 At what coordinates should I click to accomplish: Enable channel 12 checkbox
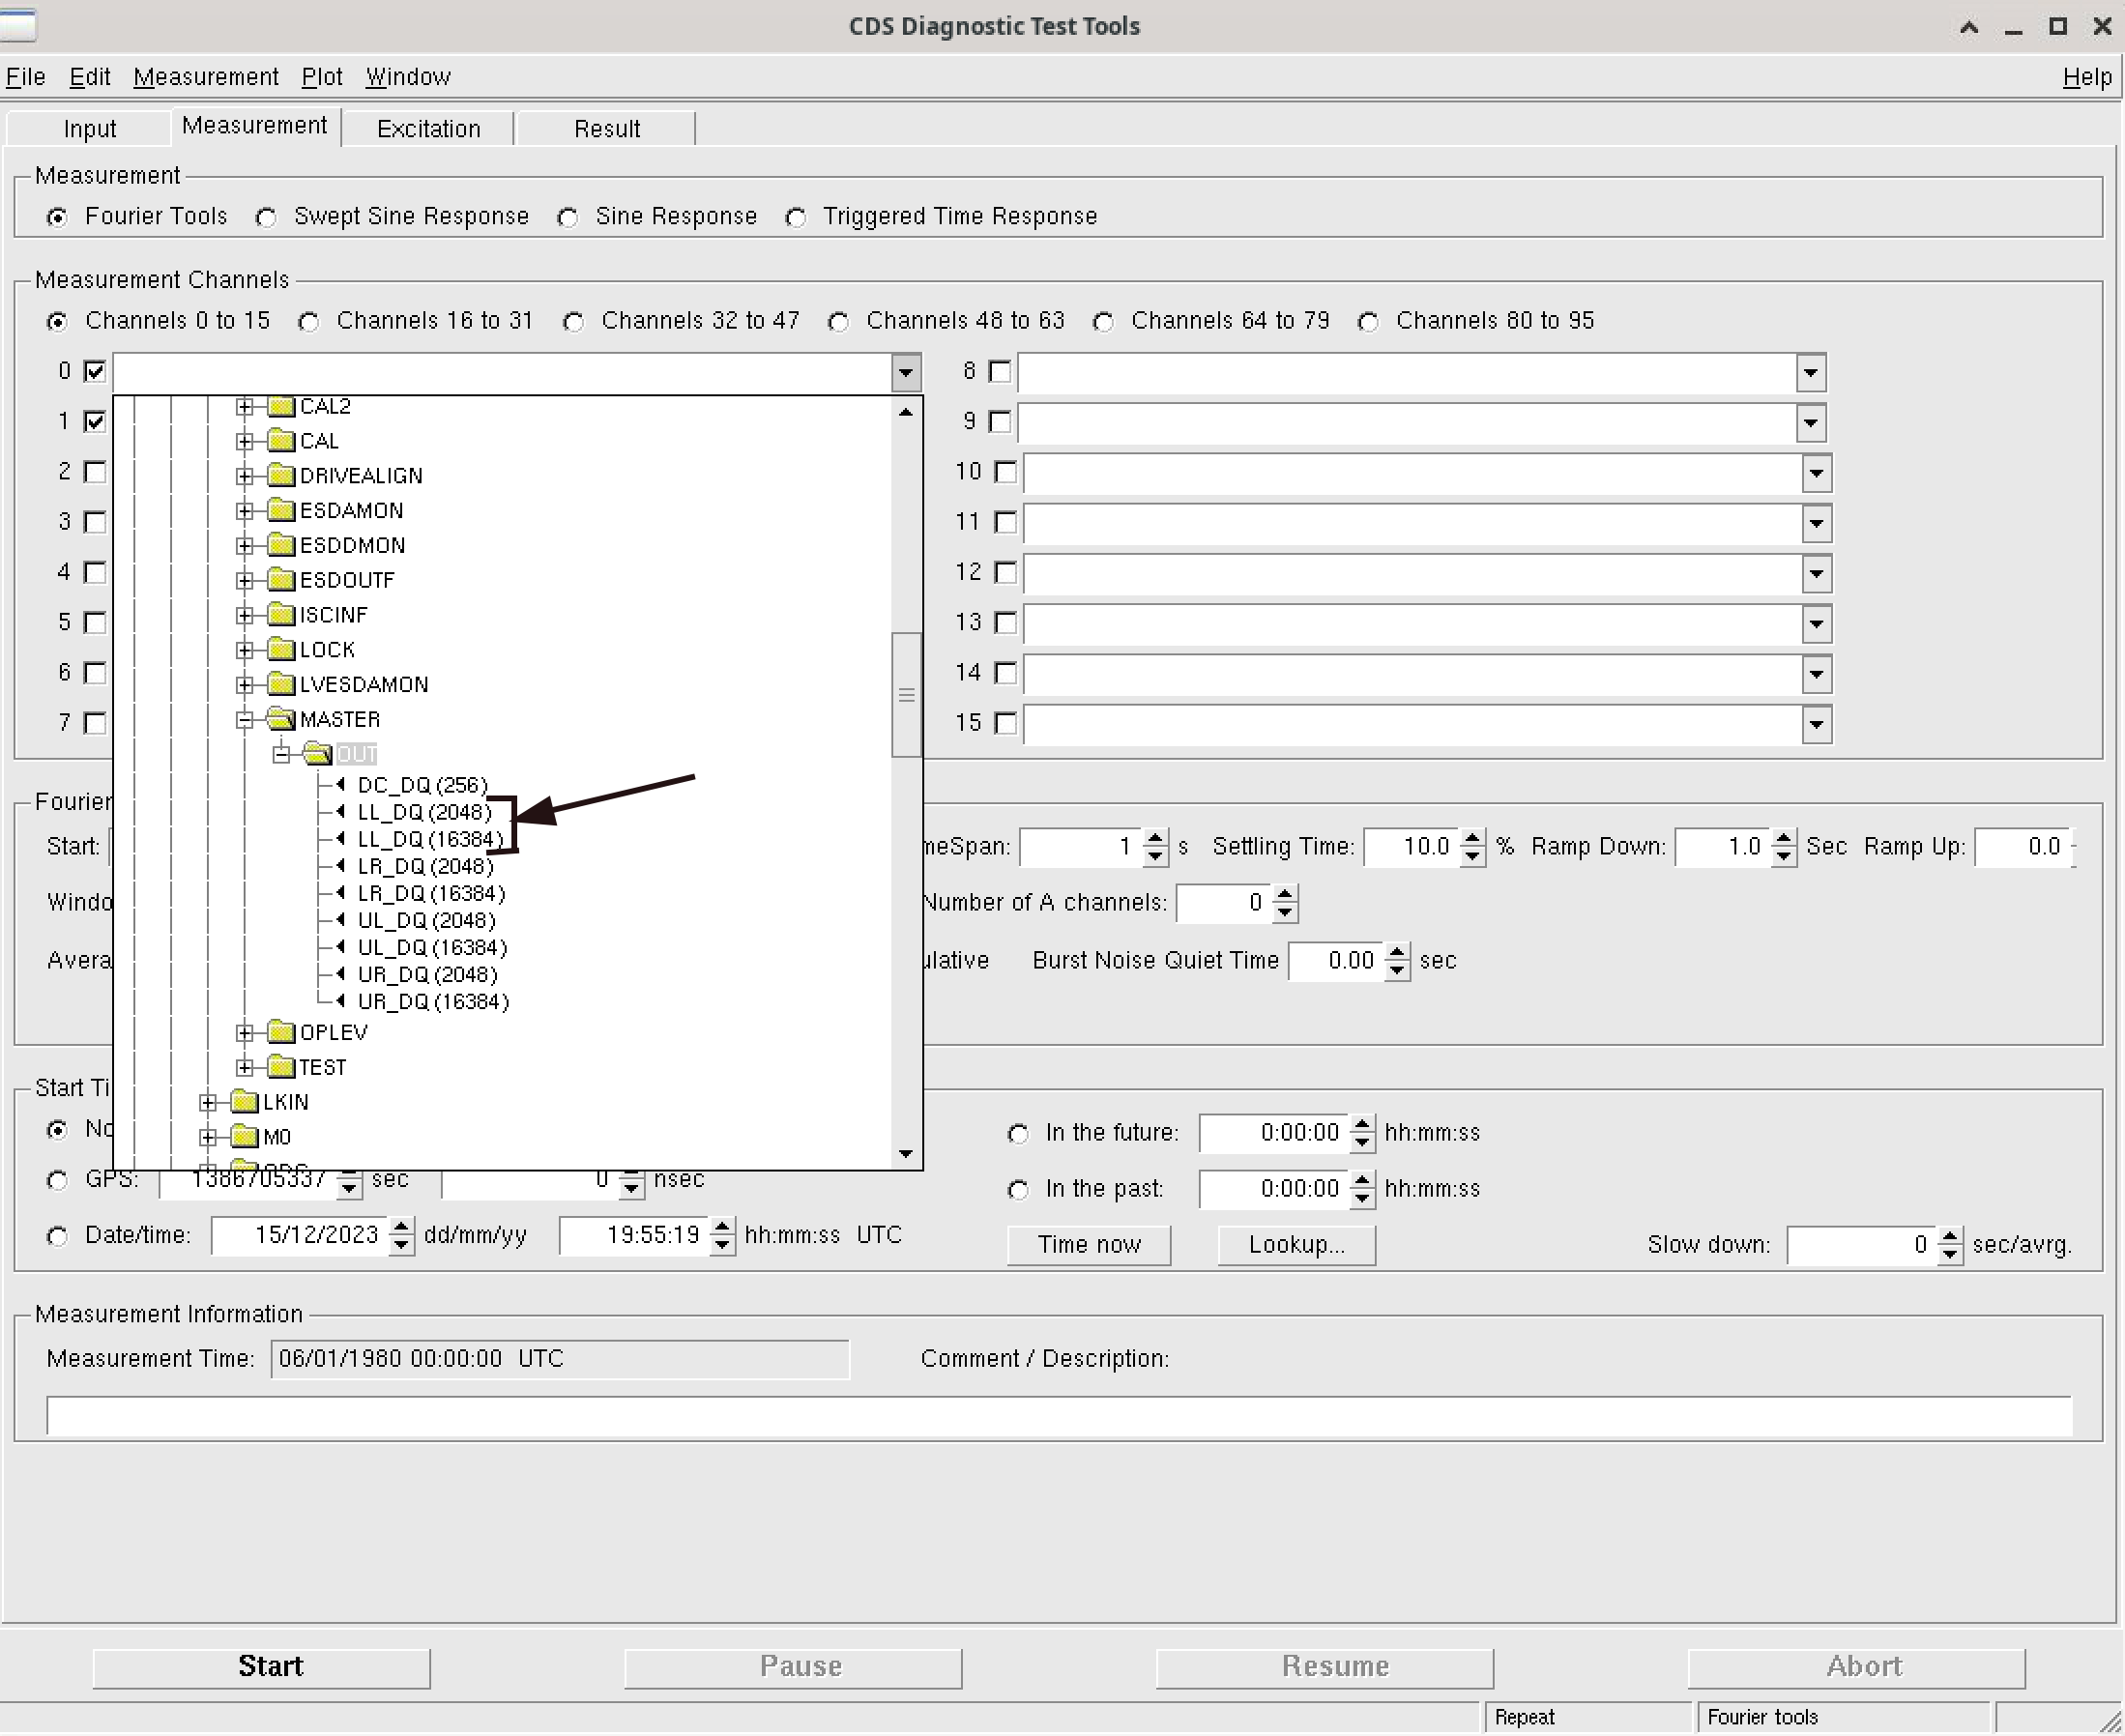[1006, 573]
